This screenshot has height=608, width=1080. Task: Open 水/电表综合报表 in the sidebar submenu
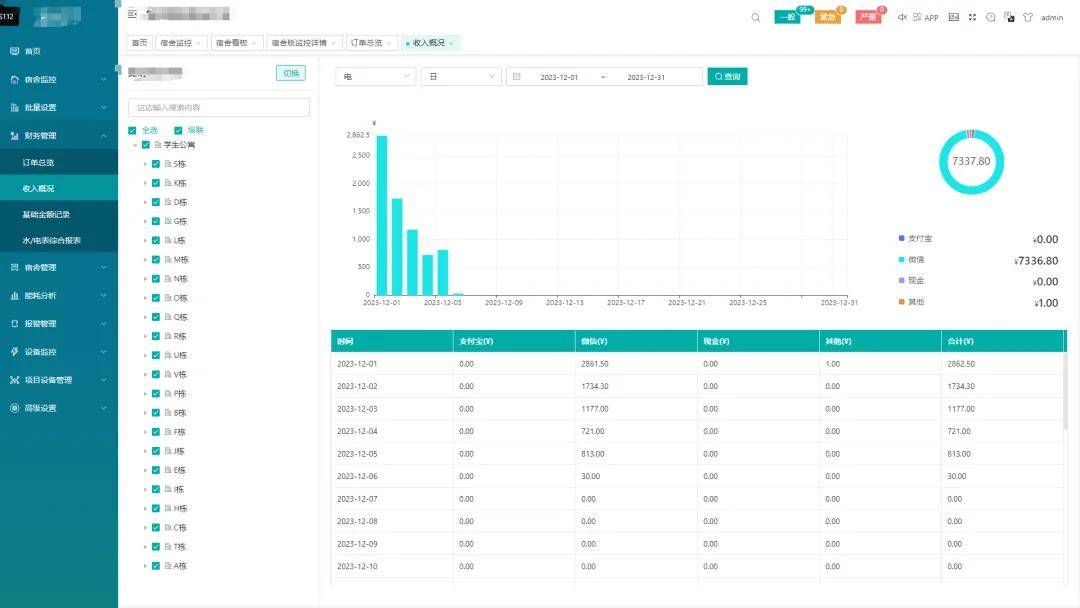(x=52, y=240)
